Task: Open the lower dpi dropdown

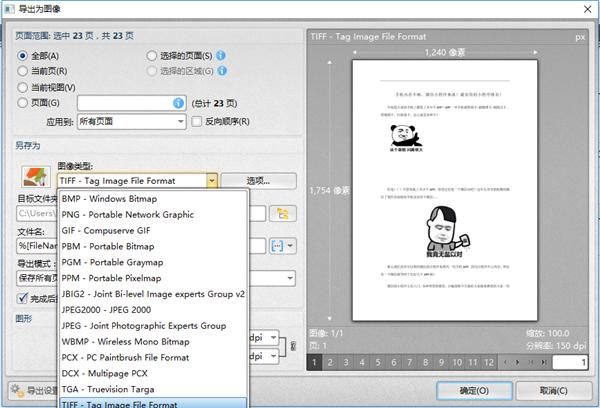Action: (273, 356)
